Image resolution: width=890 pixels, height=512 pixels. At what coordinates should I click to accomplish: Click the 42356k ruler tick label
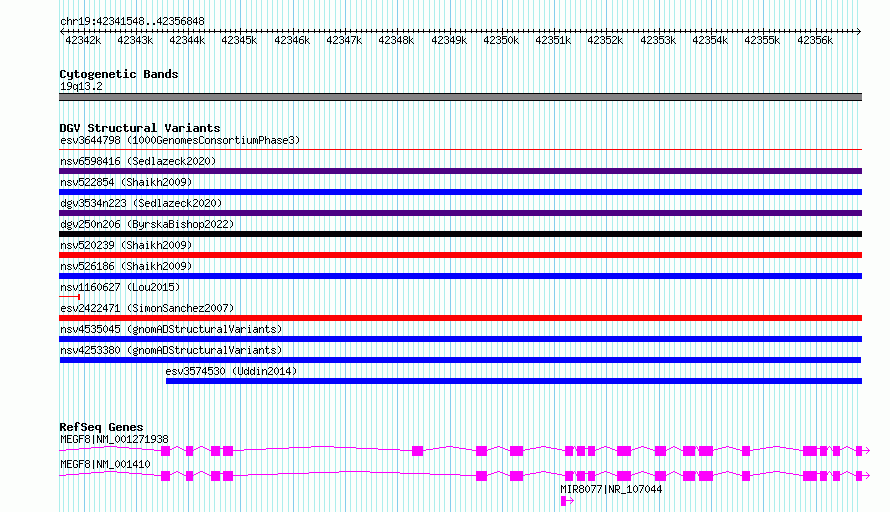point(815,40)
